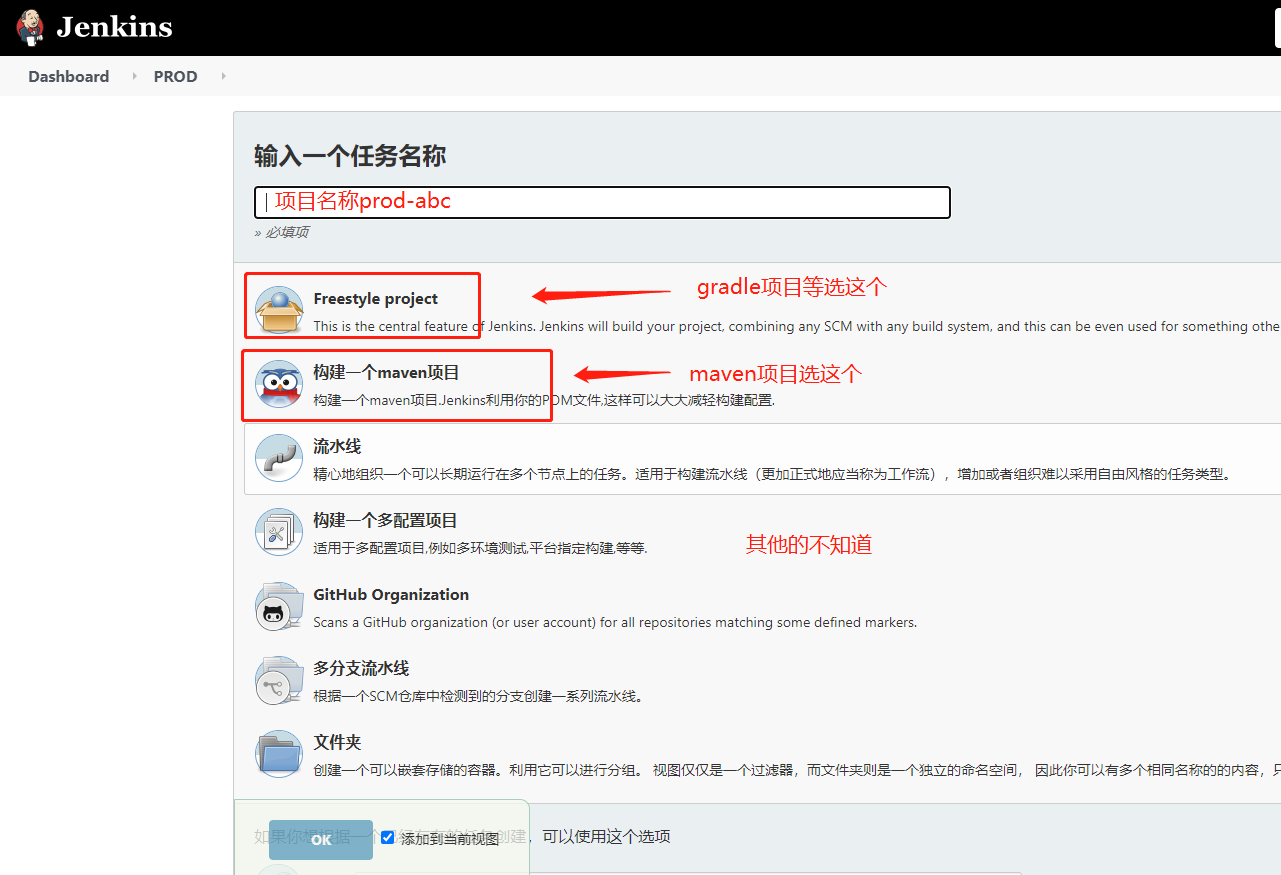Click the Scans a GitHub organization description

(615, 622)
